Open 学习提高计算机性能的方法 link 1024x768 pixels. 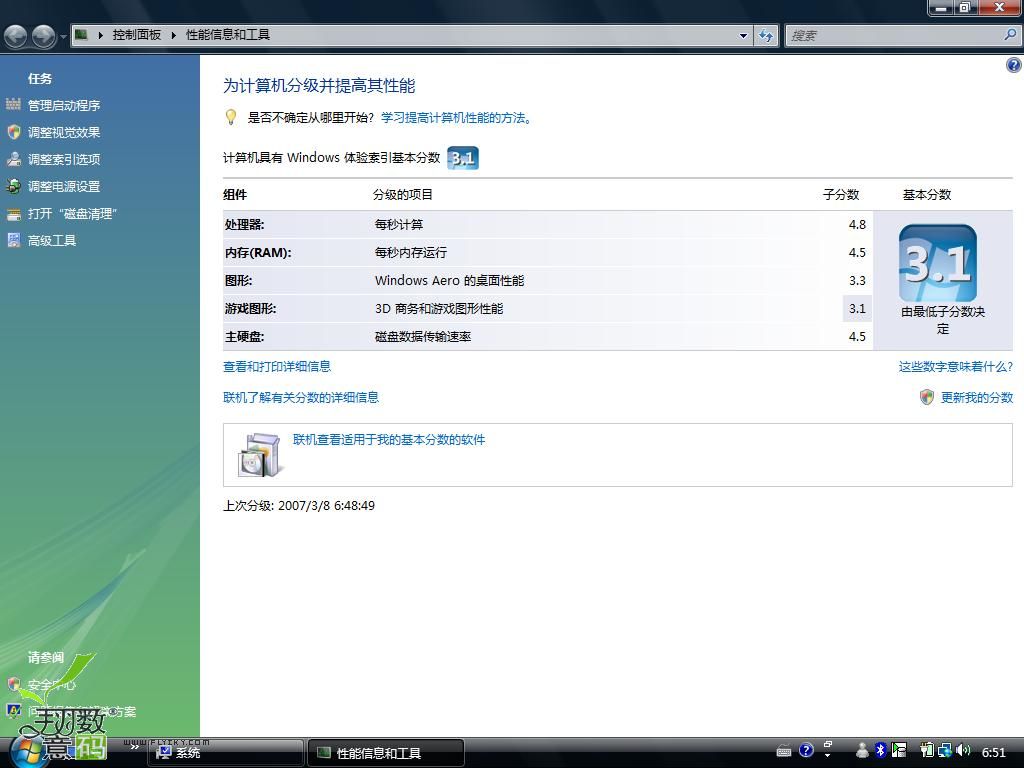[456, 118]
